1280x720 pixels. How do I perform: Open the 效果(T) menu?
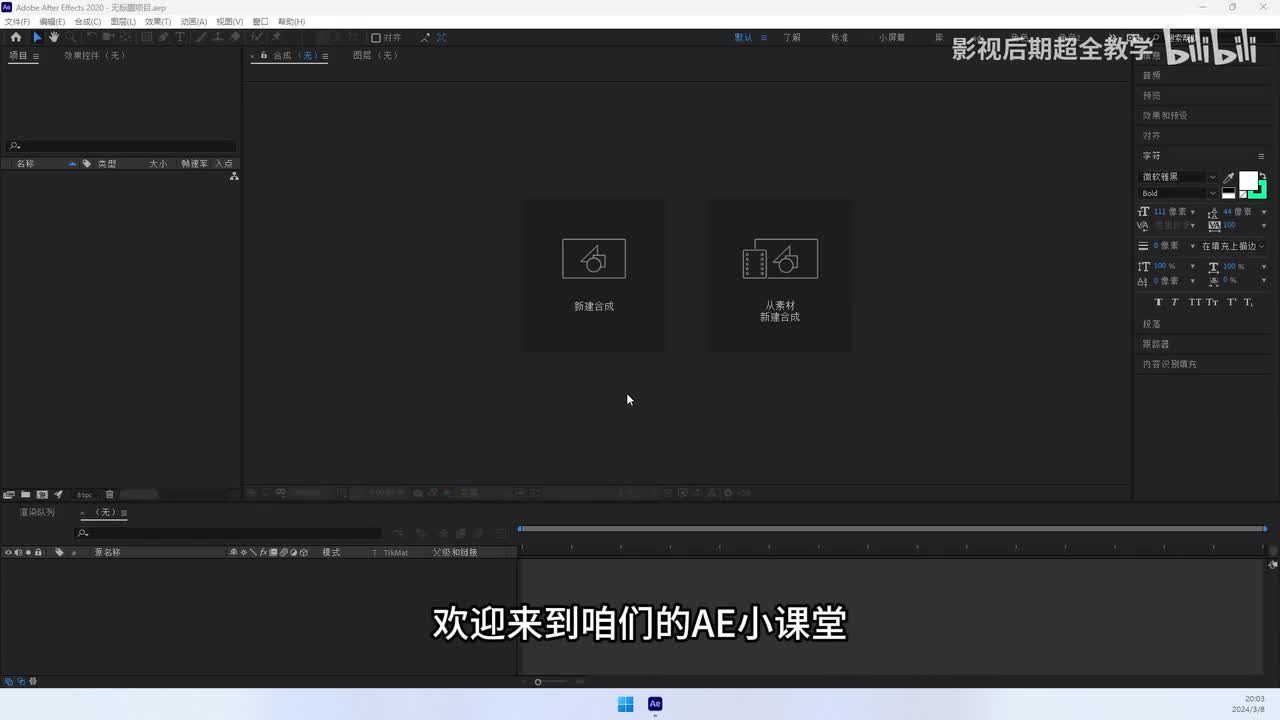[158, 21]
